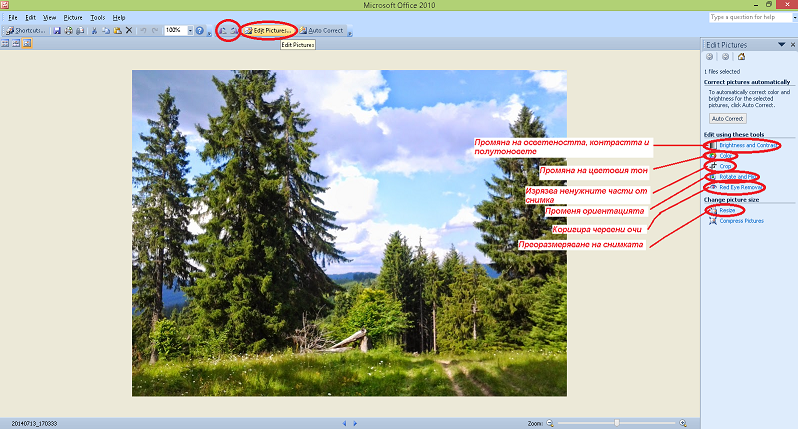Open the Picture menu

[73, 18]
